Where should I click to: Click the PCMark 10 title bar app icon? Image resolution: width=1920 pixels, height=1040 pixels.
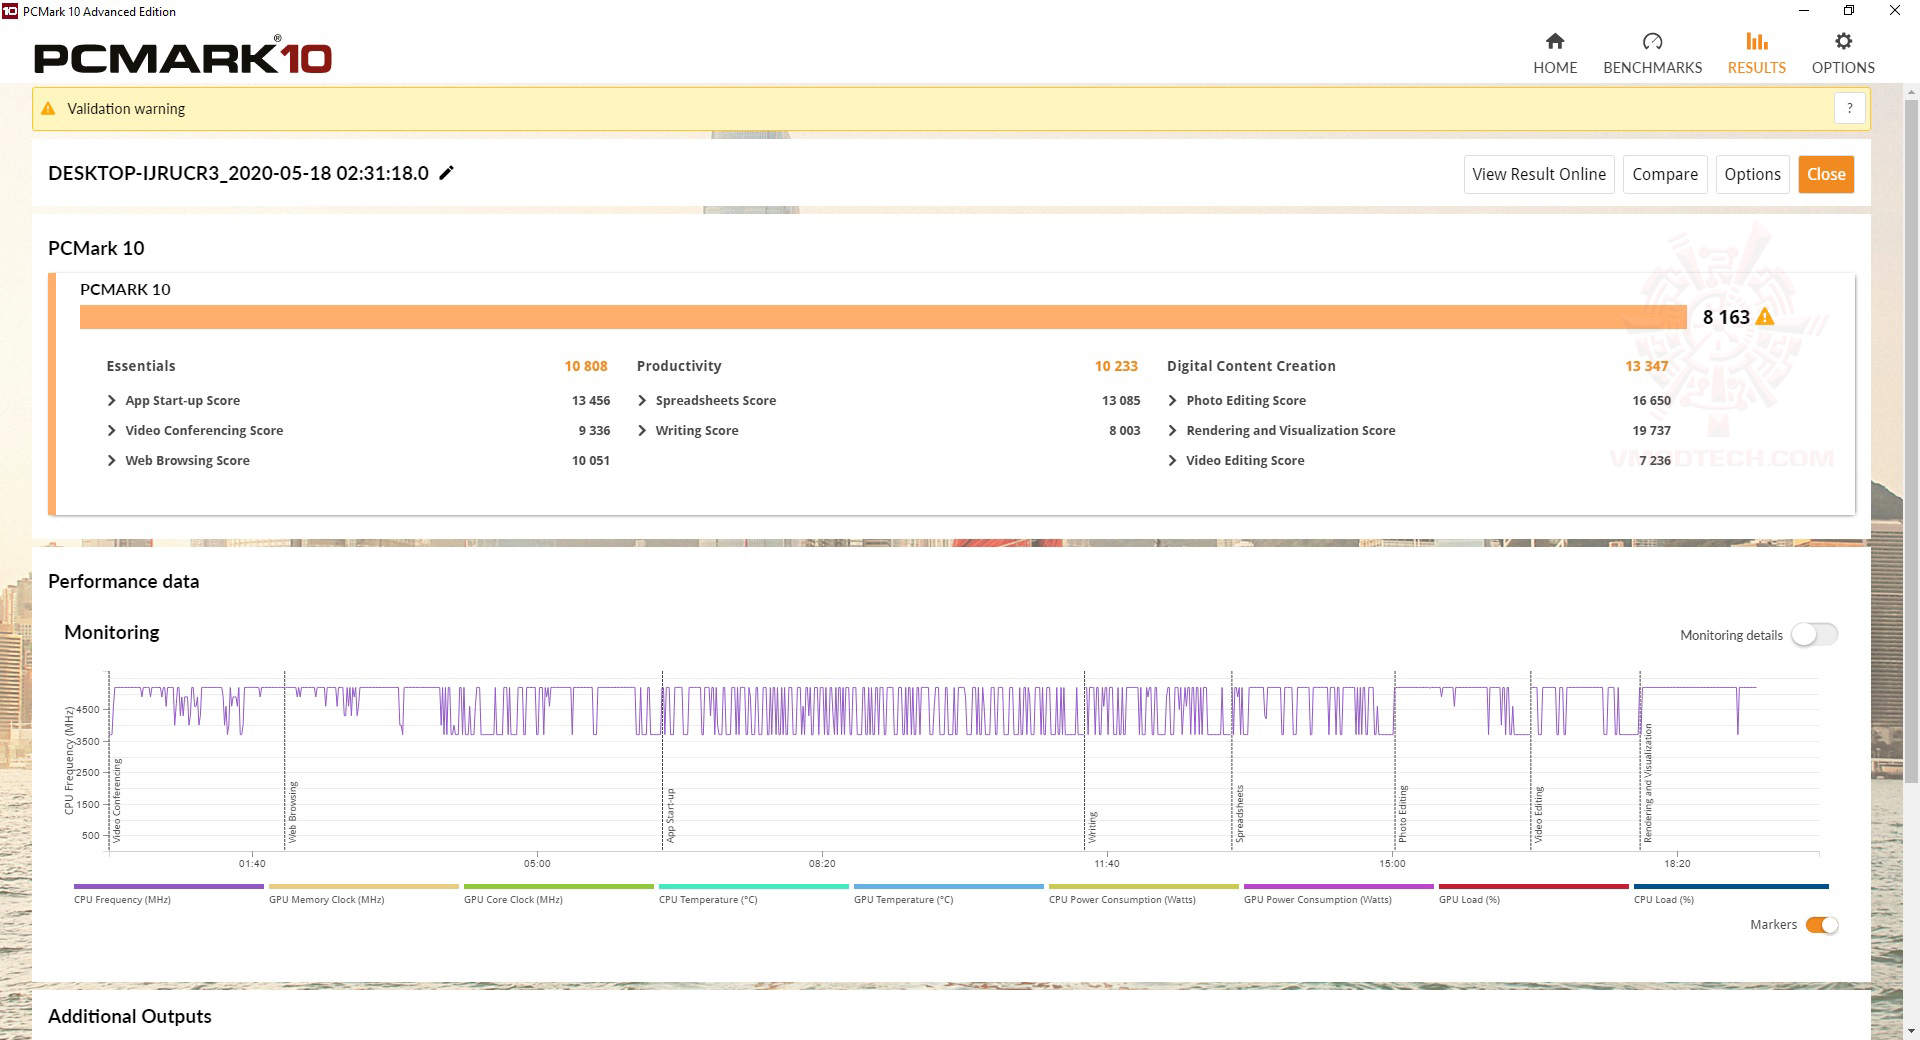(10, 11)
